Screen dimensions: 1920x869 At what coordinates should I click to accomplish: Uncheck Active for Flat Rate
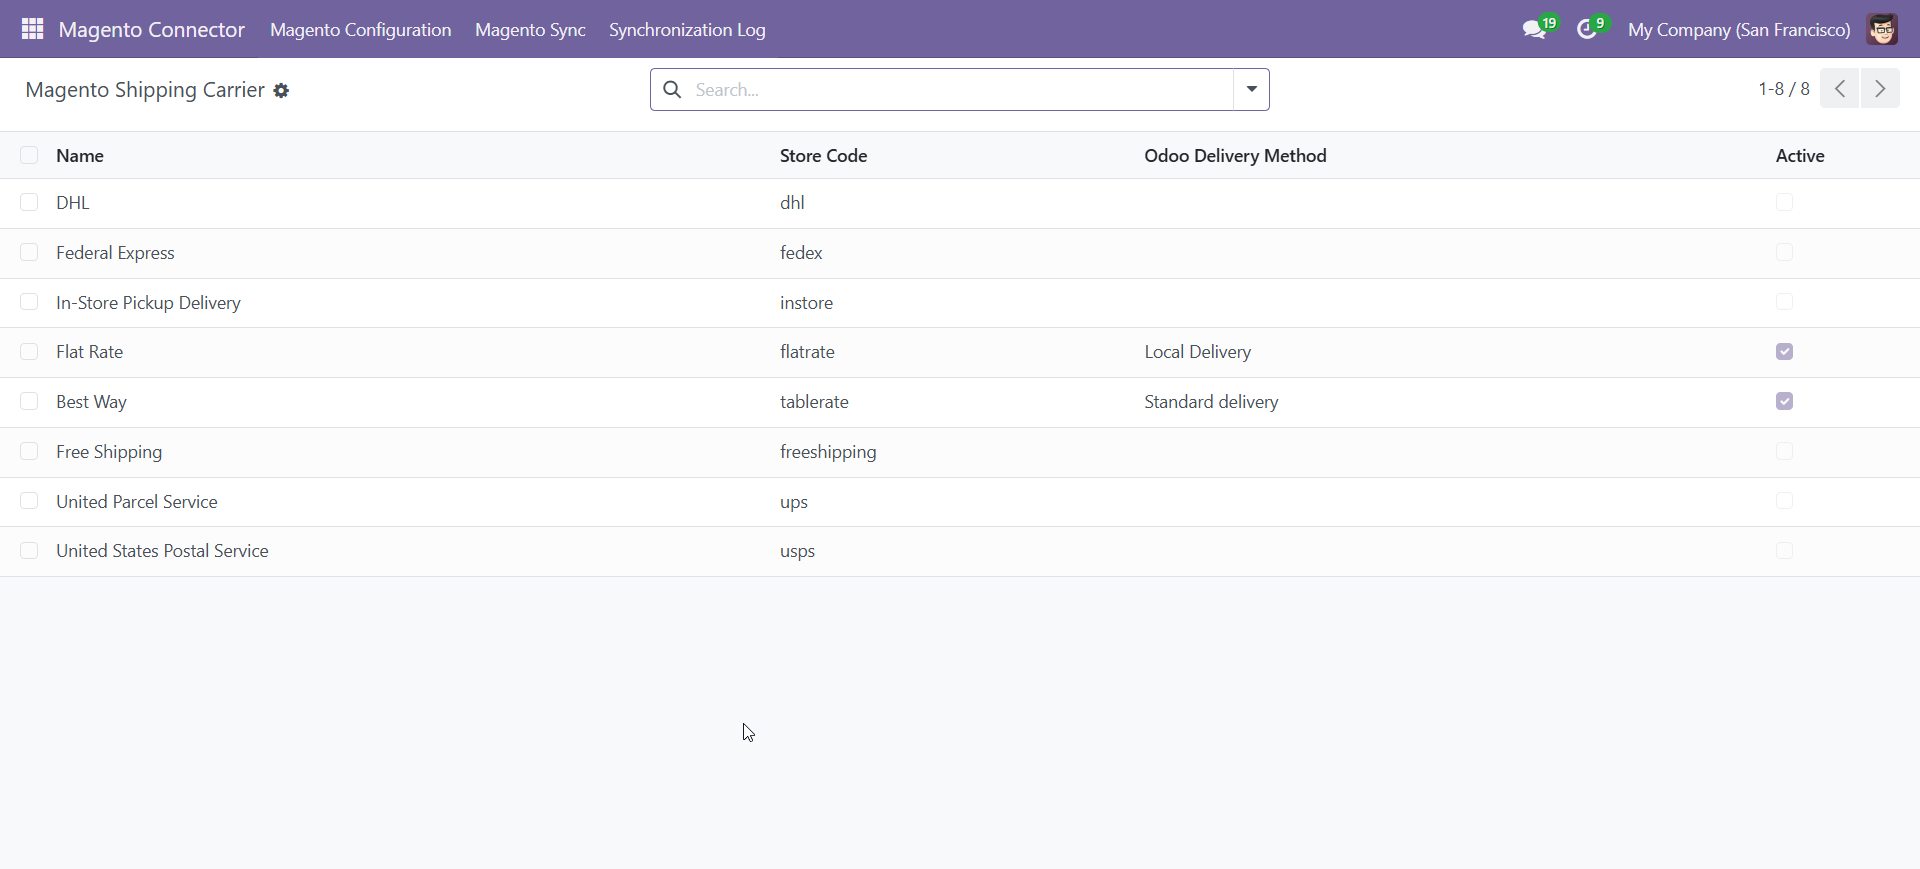coord(1784,352)
